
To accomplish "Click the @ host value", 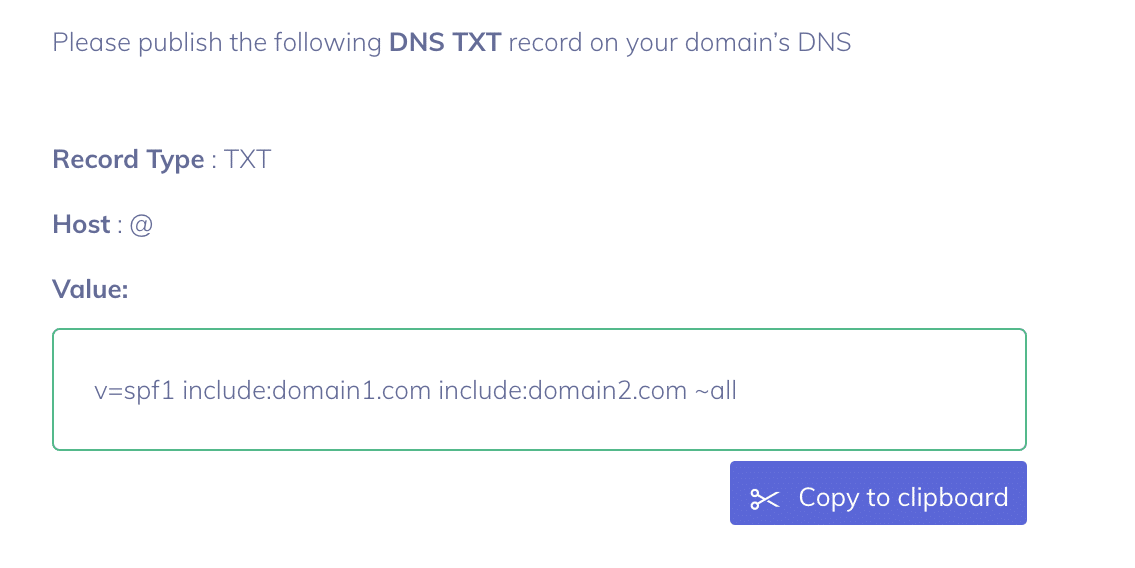I will click(x=141, y=225).
